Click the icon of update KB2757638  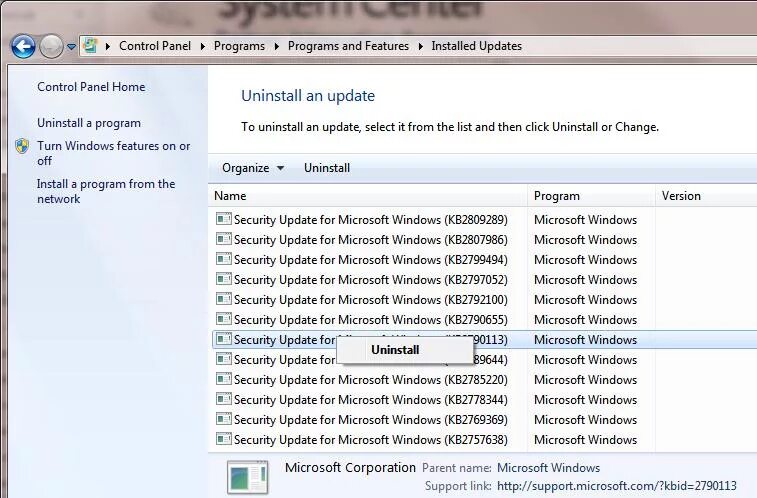(x=224, y=440)
